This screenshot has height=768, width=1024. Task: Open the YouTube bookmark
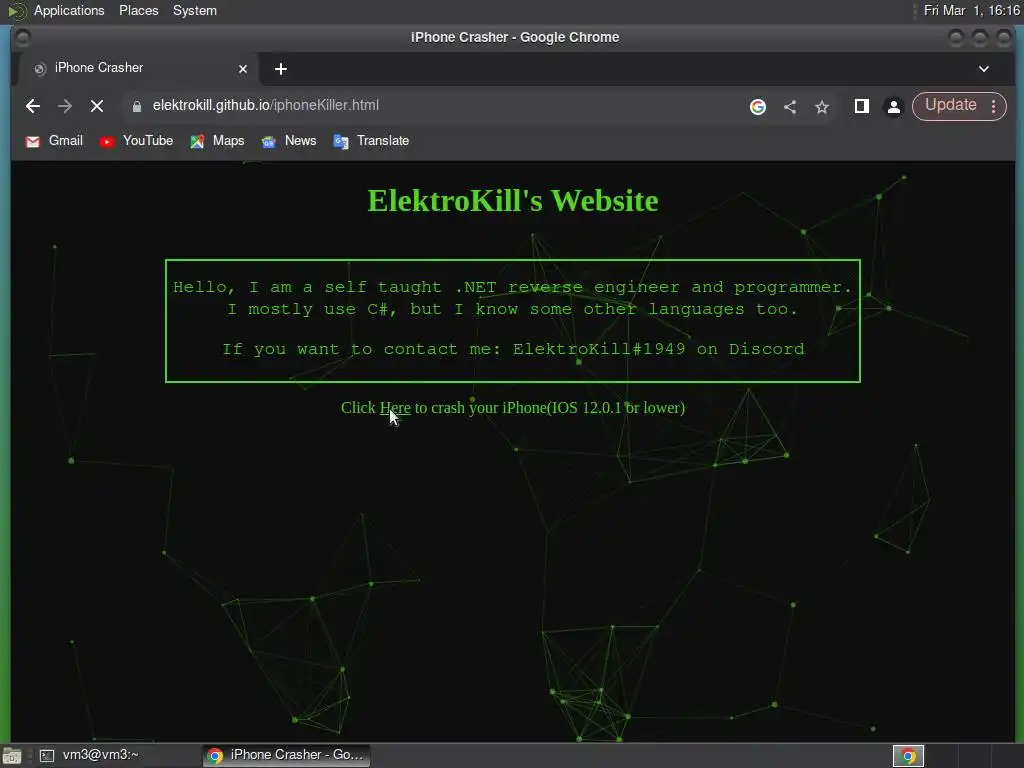(136, 141)
